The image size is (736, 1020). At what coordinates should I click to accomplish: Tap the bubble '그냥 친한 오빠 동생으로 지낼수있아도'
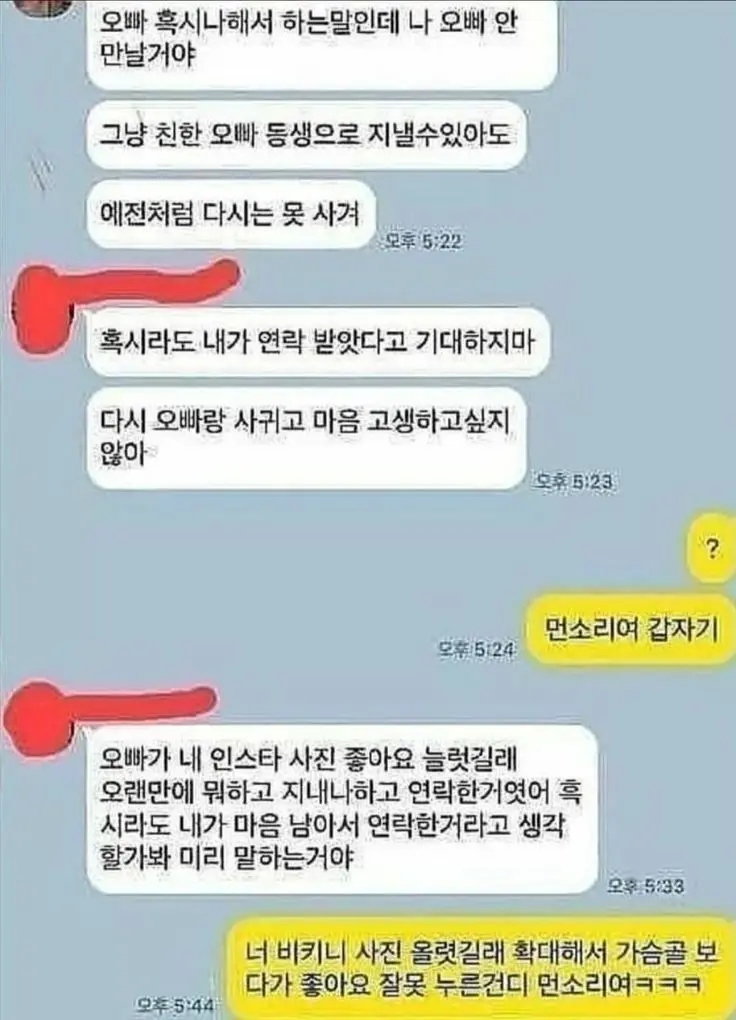point(306,135)
